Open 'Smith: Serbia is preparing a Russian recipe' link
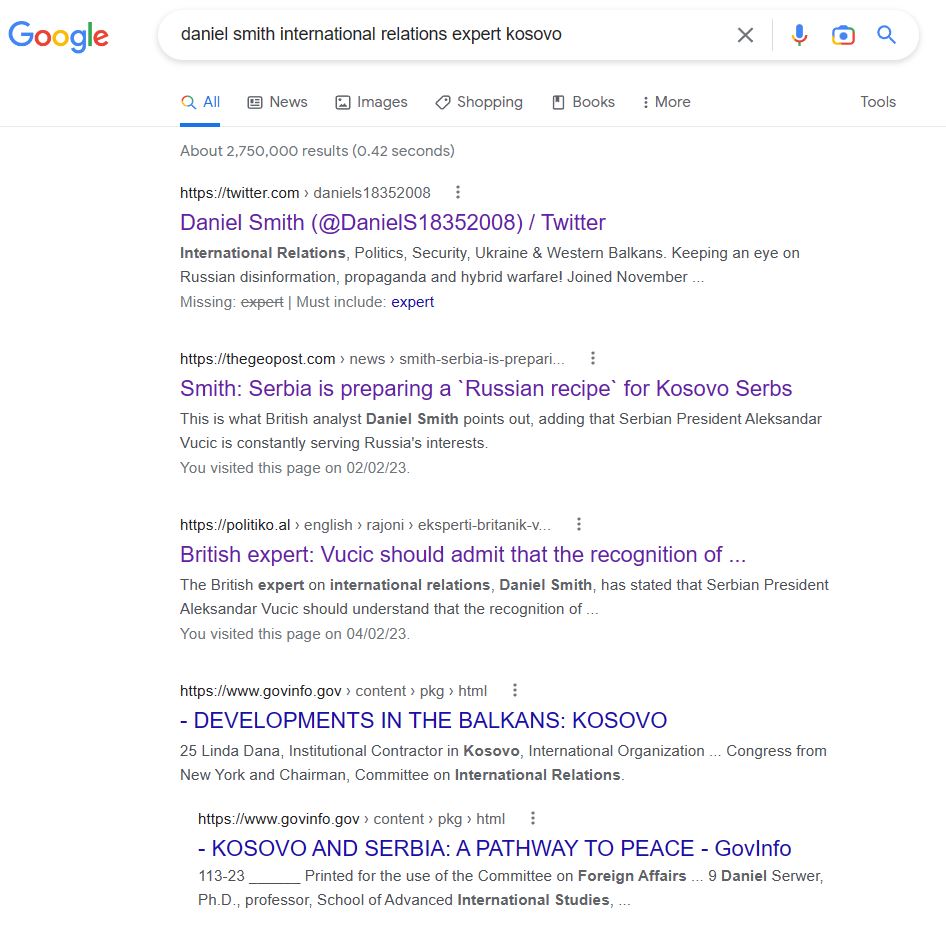 point(486,389)
